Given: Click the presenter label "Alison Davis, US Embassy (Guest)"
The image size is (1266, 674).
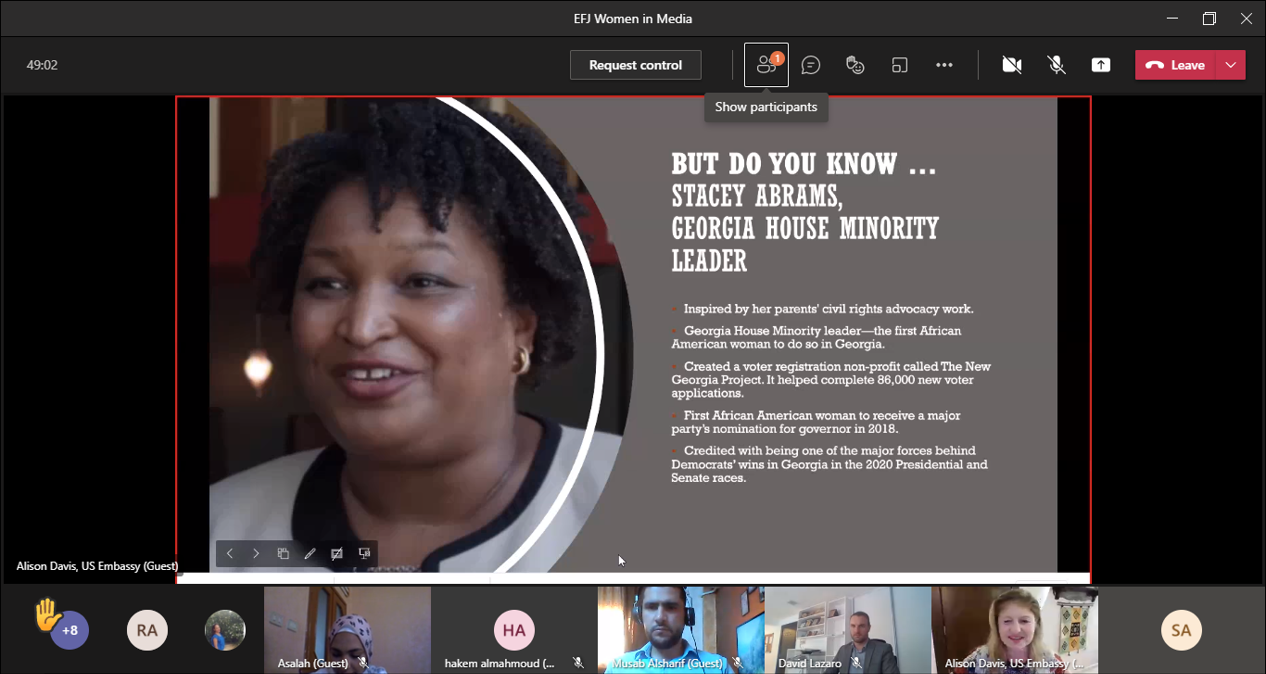Looking at the screenshot, I should point(97,566).
